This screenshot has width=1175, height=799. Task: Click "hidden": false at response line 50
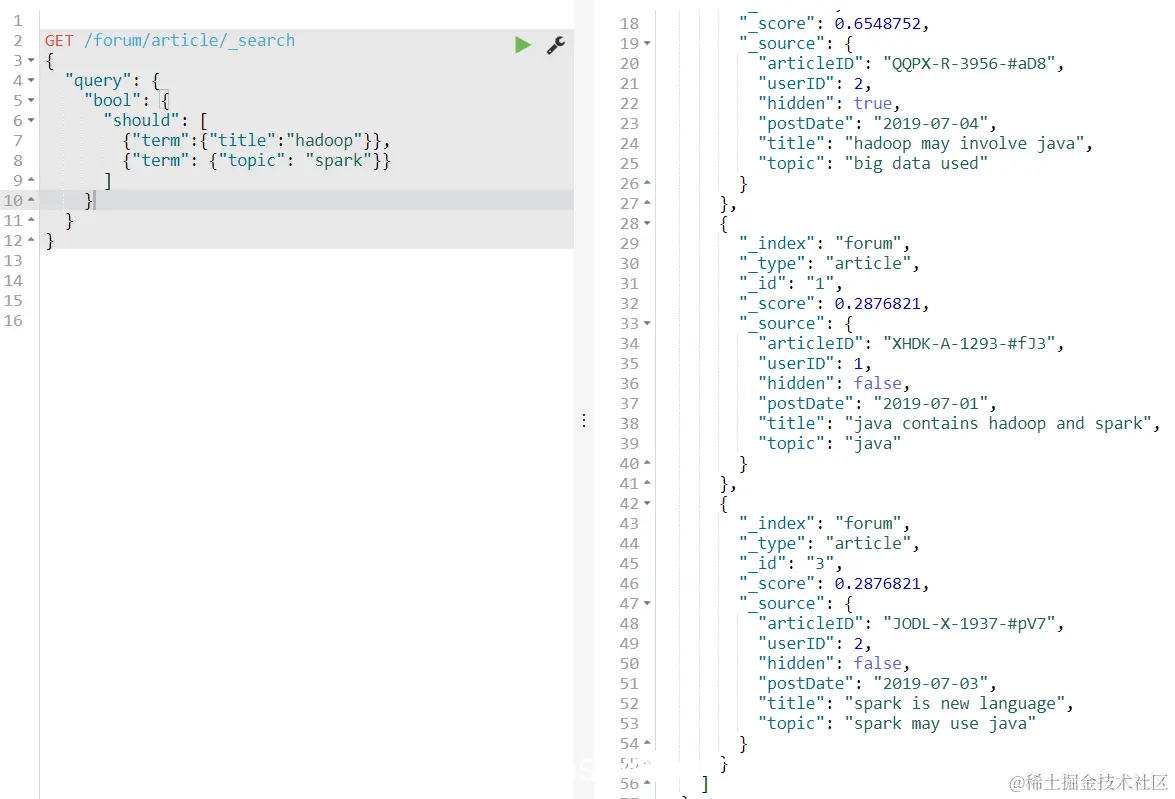[x=833, y=663]
